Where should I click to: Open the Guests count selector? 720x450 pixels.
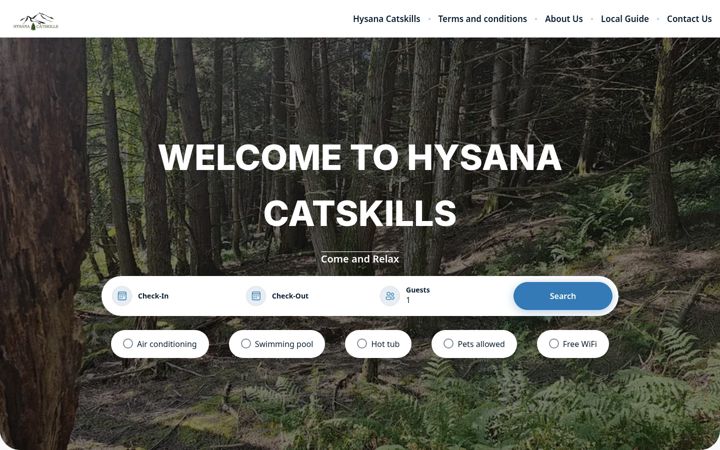[x=443, y=296]
